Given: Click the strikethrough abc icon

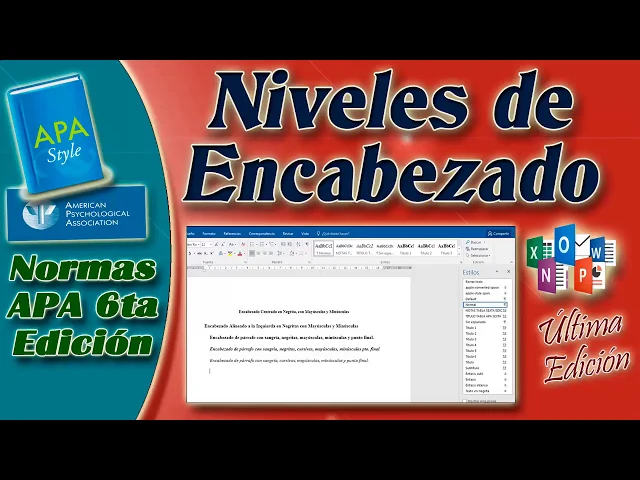Looking at the screenshot, I should tap(199, 253).
